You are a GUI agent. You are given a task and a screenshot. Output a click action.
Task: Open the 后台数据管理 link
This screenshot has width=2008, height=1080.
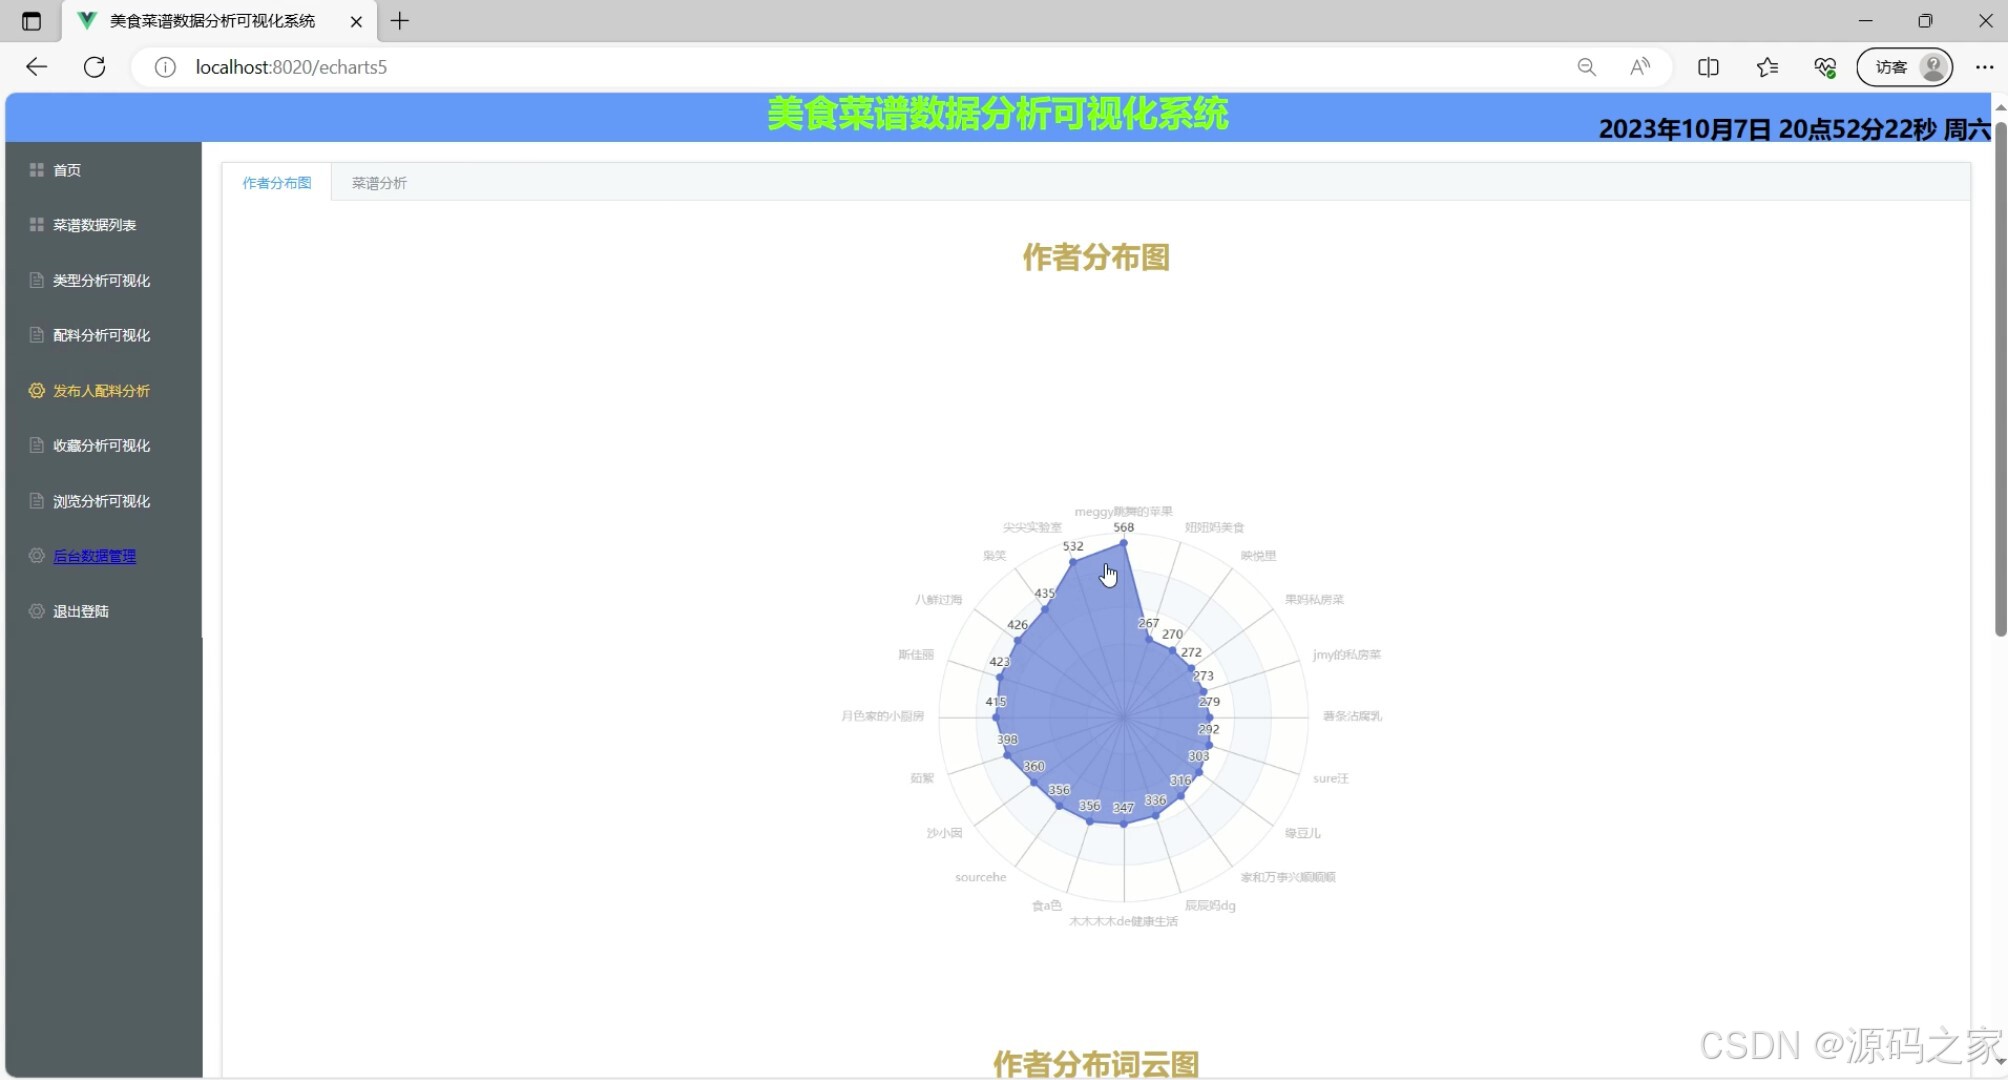pyautogui.click(x=95, y=555)
